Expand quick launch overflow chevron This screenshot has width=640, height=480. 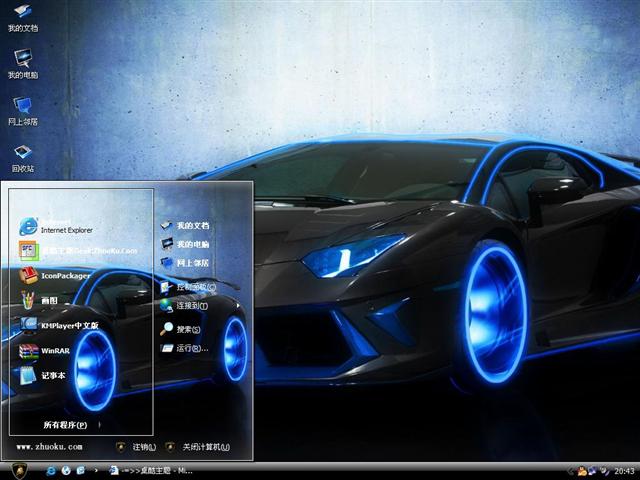point(96,471)
